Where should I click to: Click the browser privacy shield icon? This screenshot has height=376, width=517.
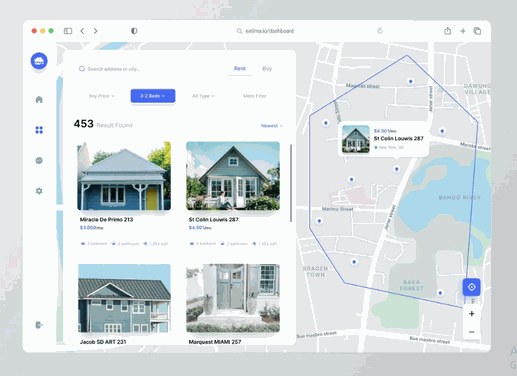[134, 31]
